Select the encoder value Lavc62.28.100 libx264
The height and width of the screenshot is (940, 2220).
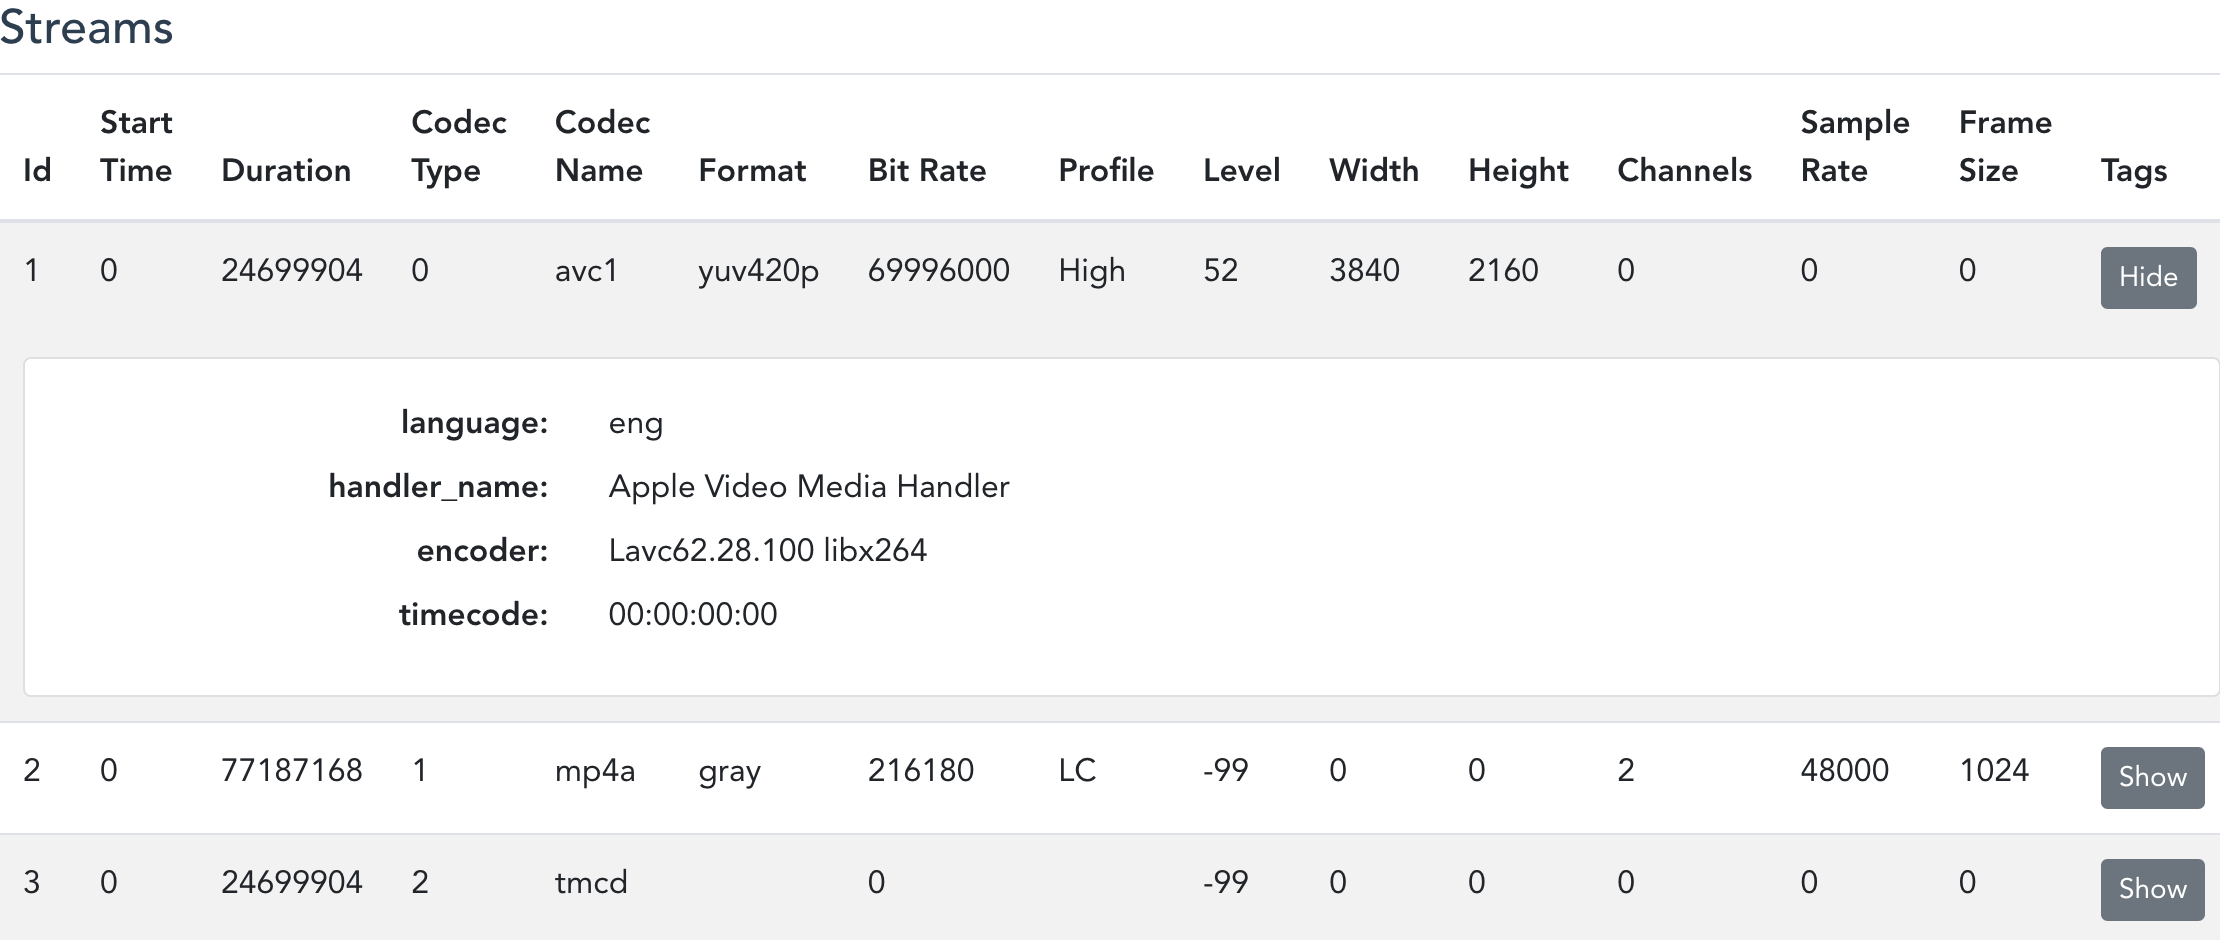pos(767,550)
